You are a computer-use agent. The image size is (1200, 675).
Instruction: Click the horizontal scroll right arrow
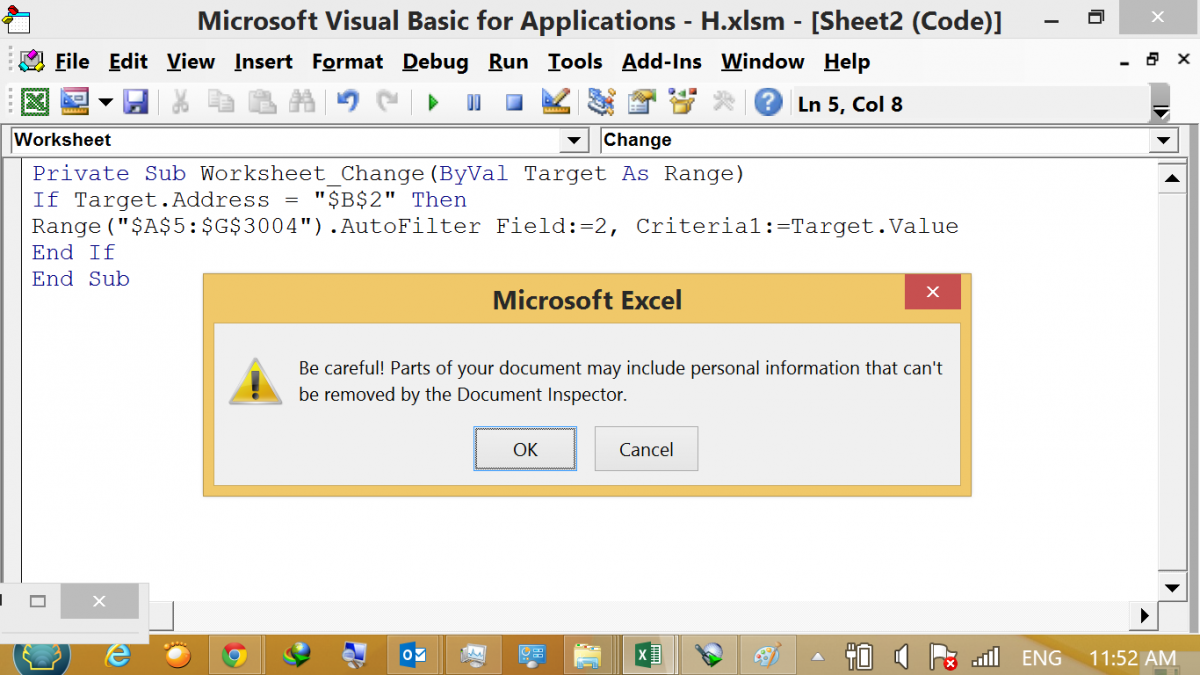point(1144,615)
